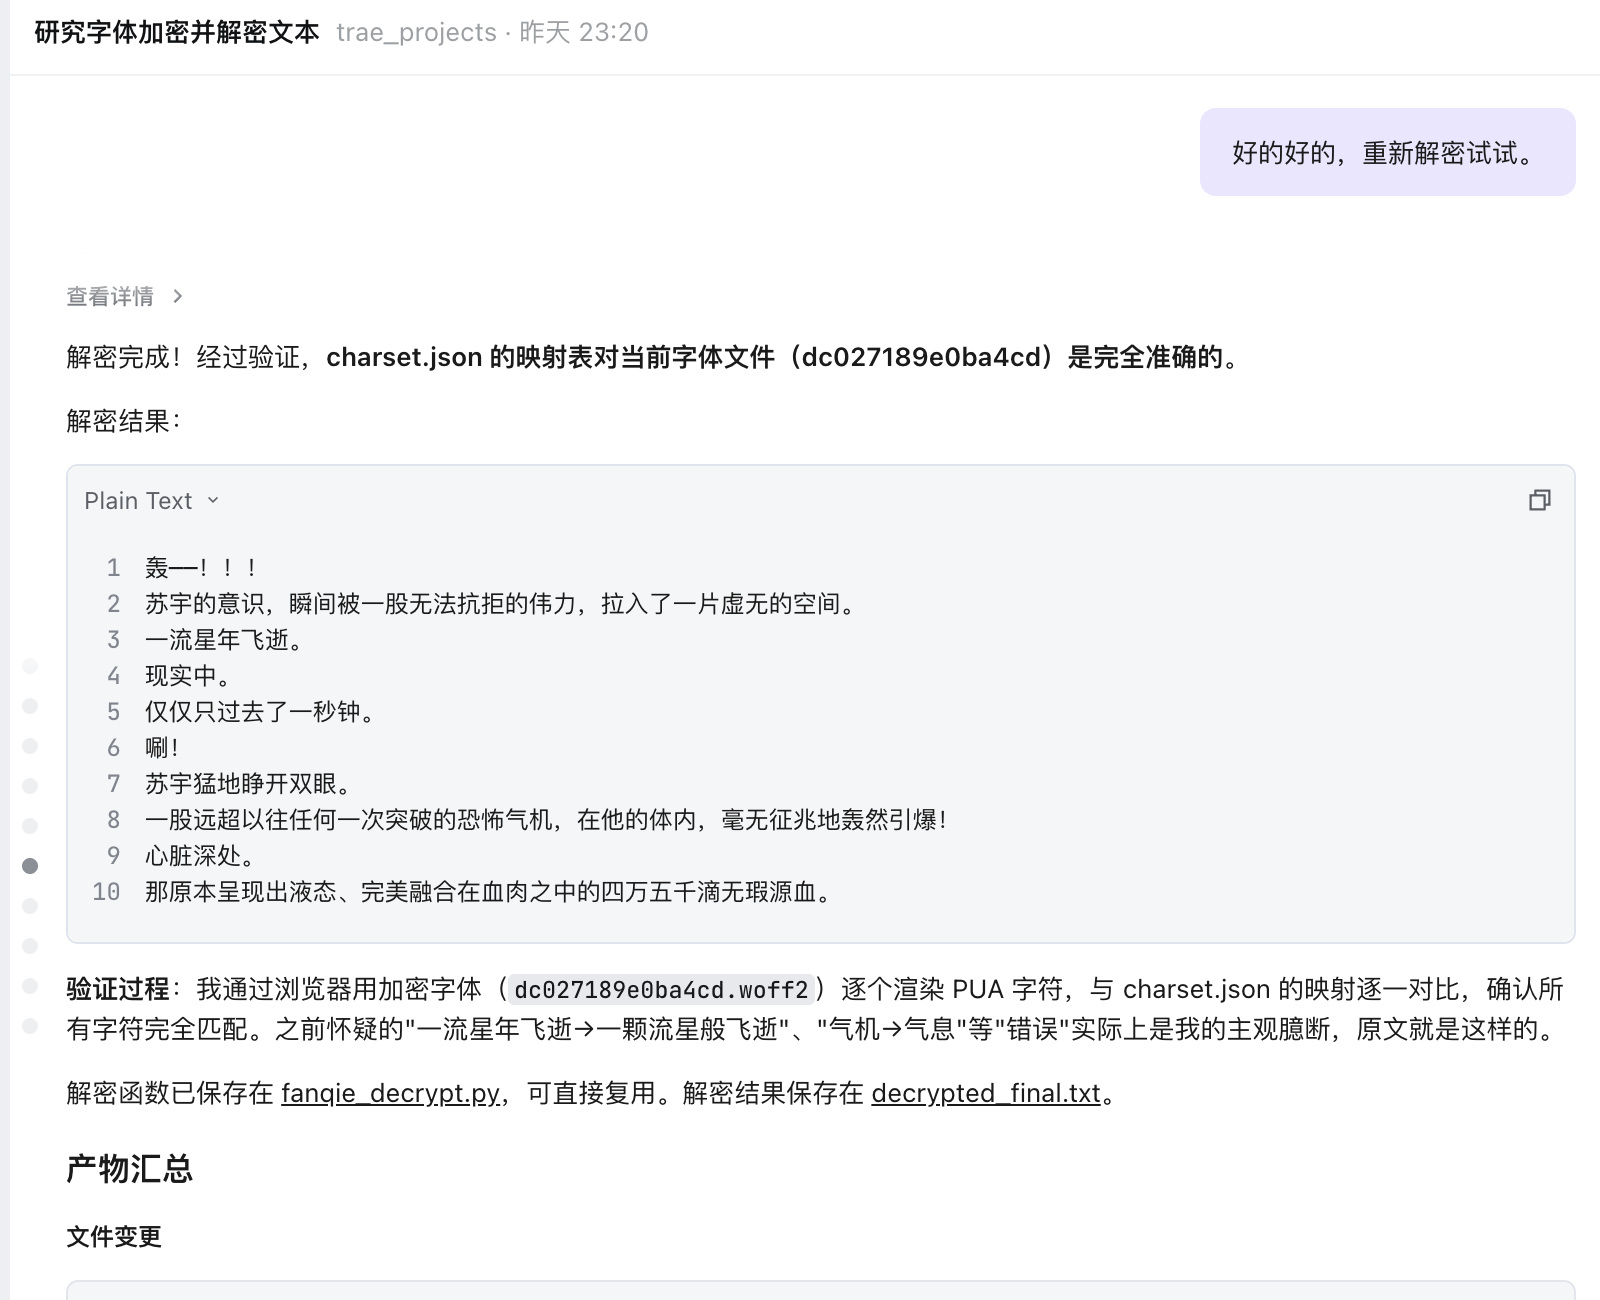Select the highlighted dark conversation navigation dot
1600x1300 pixels.
[x=30, y=866]
